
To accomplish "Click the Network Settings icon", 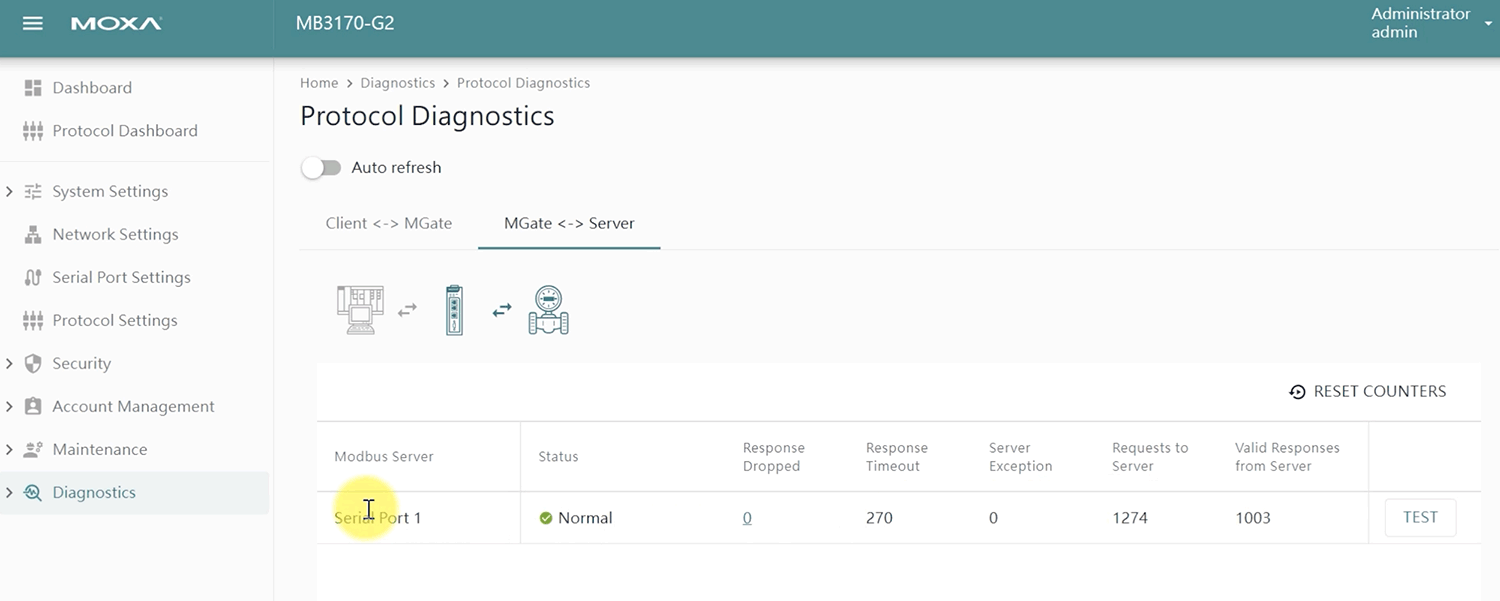I will tap(33, 235).
